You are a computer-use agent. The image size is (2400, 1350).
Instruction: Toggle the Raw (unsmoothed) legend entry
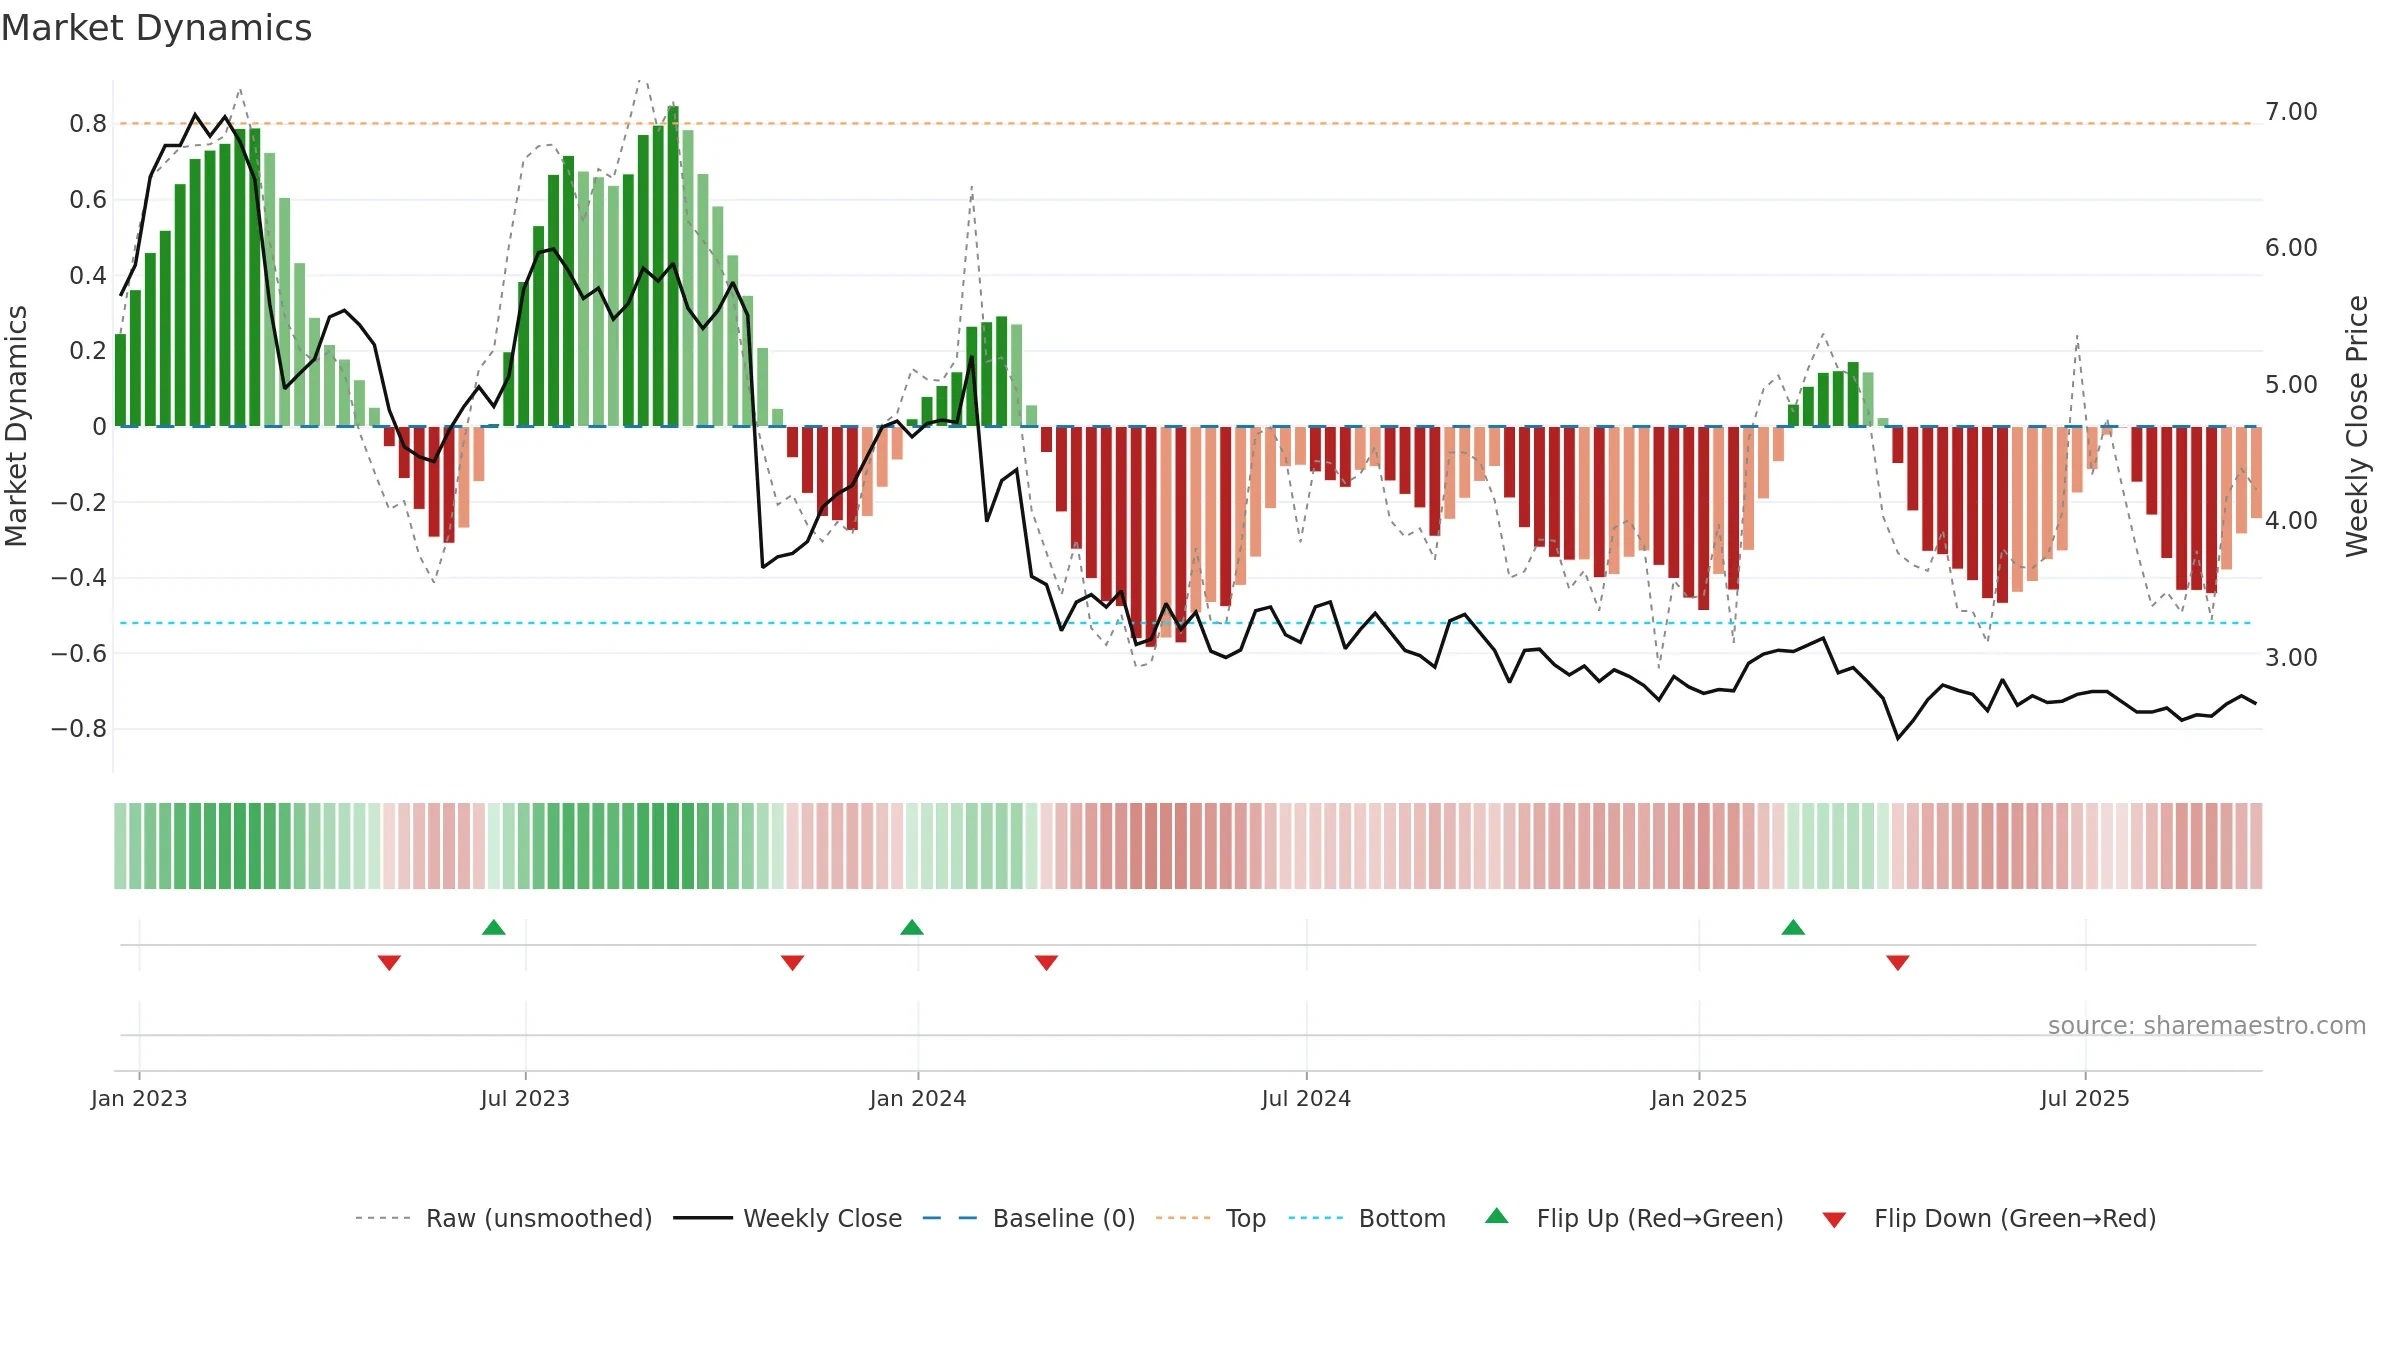(x=503, y=1218)
